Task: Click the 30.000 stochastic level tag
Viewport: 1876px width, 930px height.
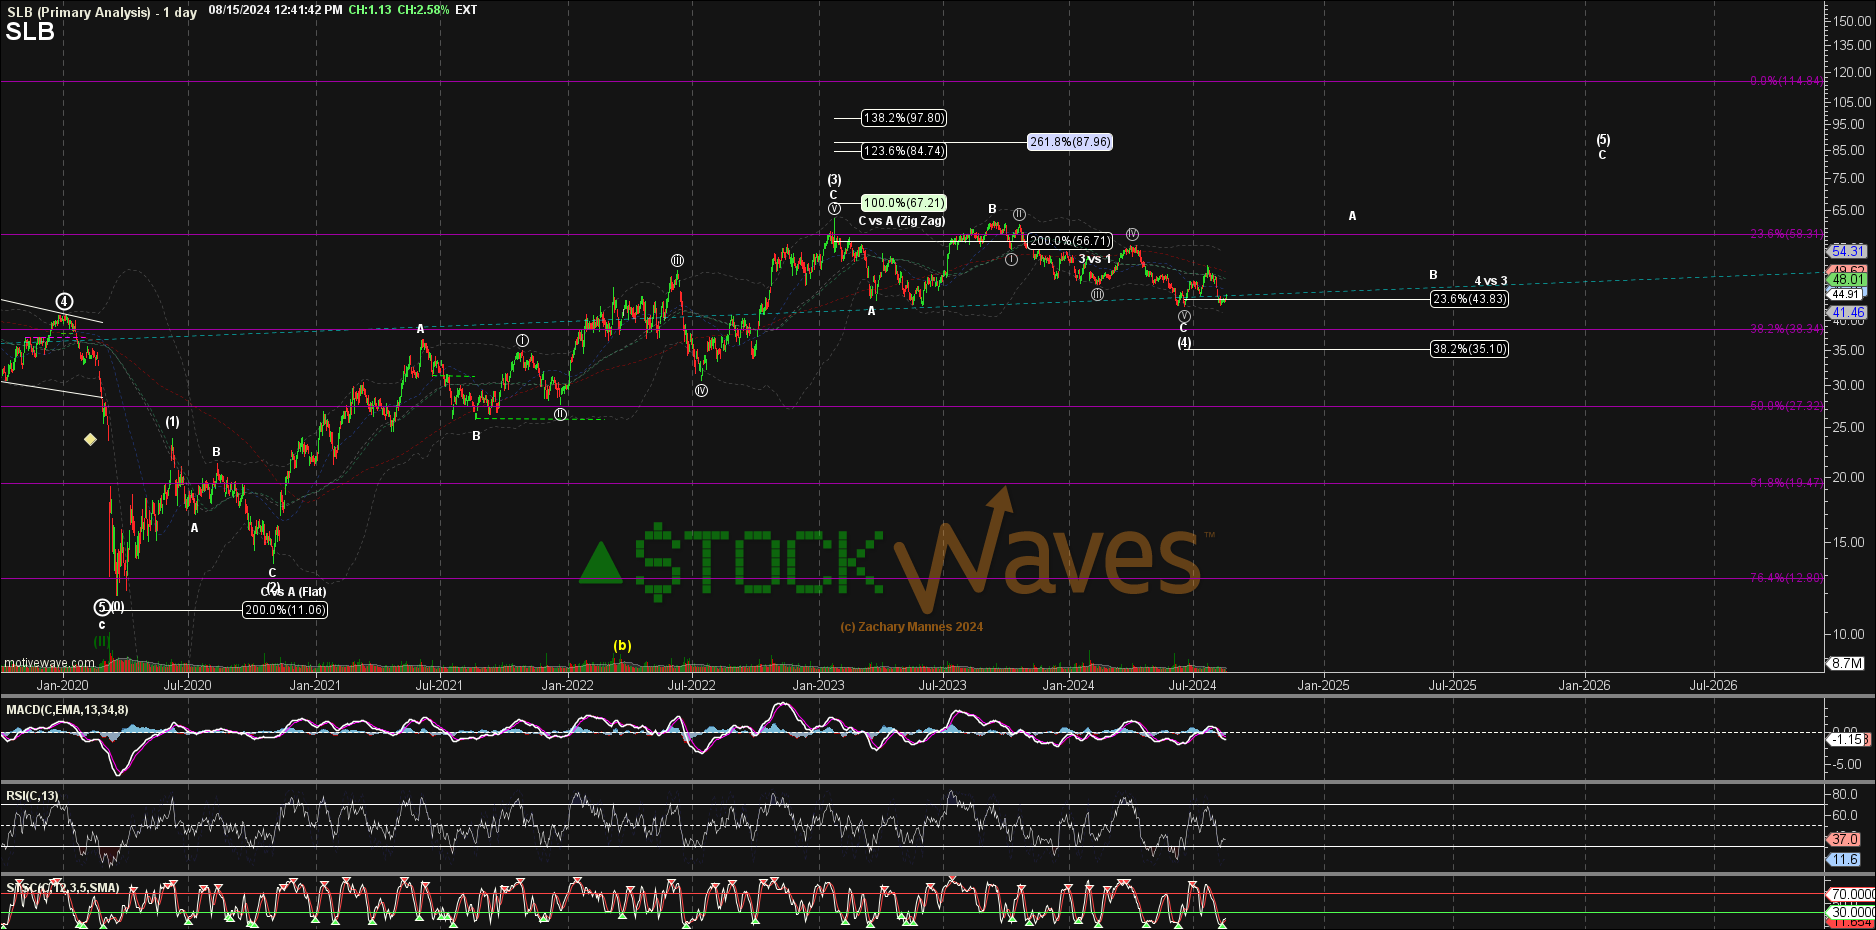Action: [x=1852, y=913]
